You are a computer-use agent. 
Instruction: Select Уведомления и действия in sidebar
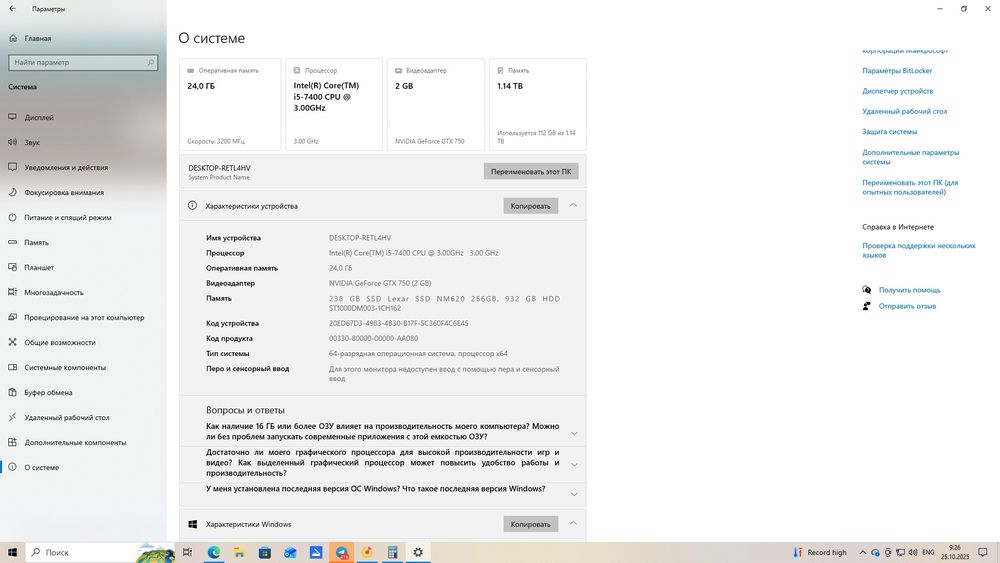[83, 167]
